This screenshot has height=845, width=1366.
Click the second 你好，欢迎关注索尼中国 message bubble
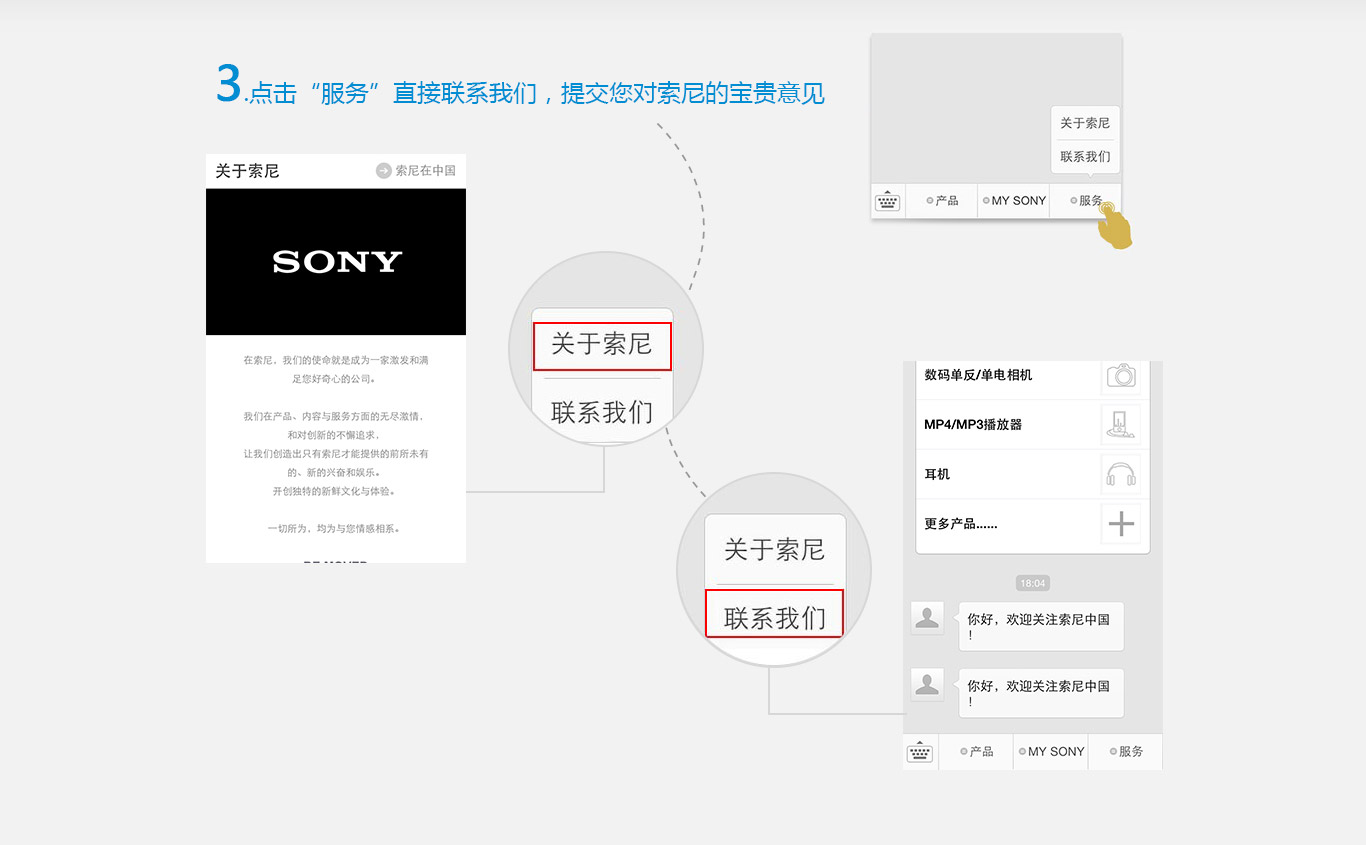coord(1041,693)
